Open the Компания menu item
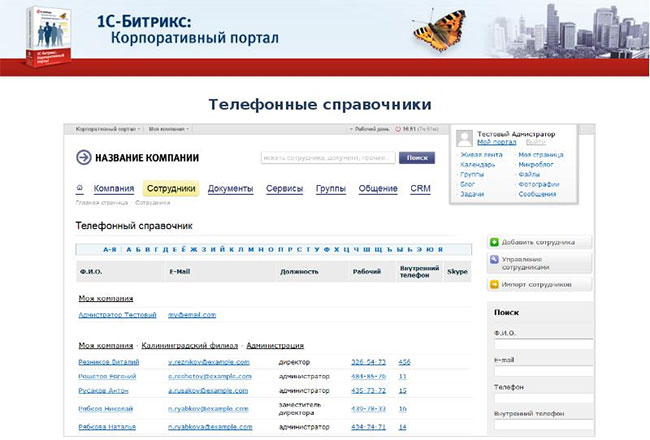The height and width of the screenshot is (440, 650). 114,188
